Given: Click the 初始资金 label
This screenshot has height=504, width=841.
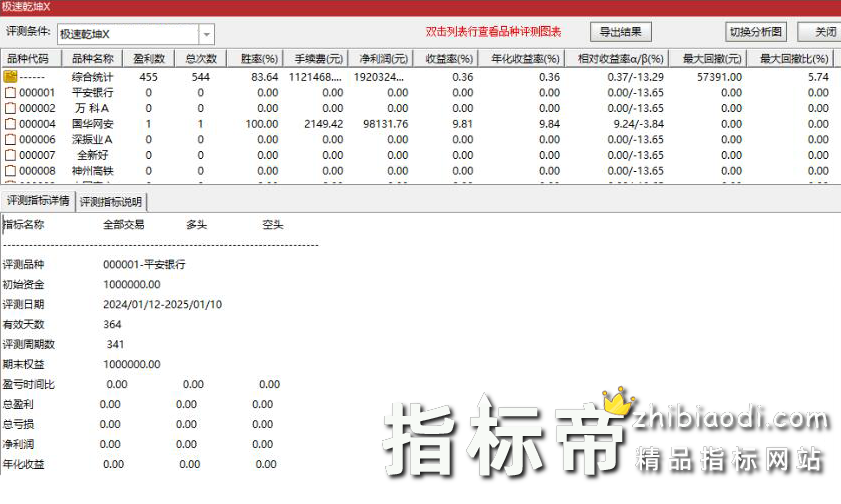Looking at the screenshot, I should coord(23,285).
